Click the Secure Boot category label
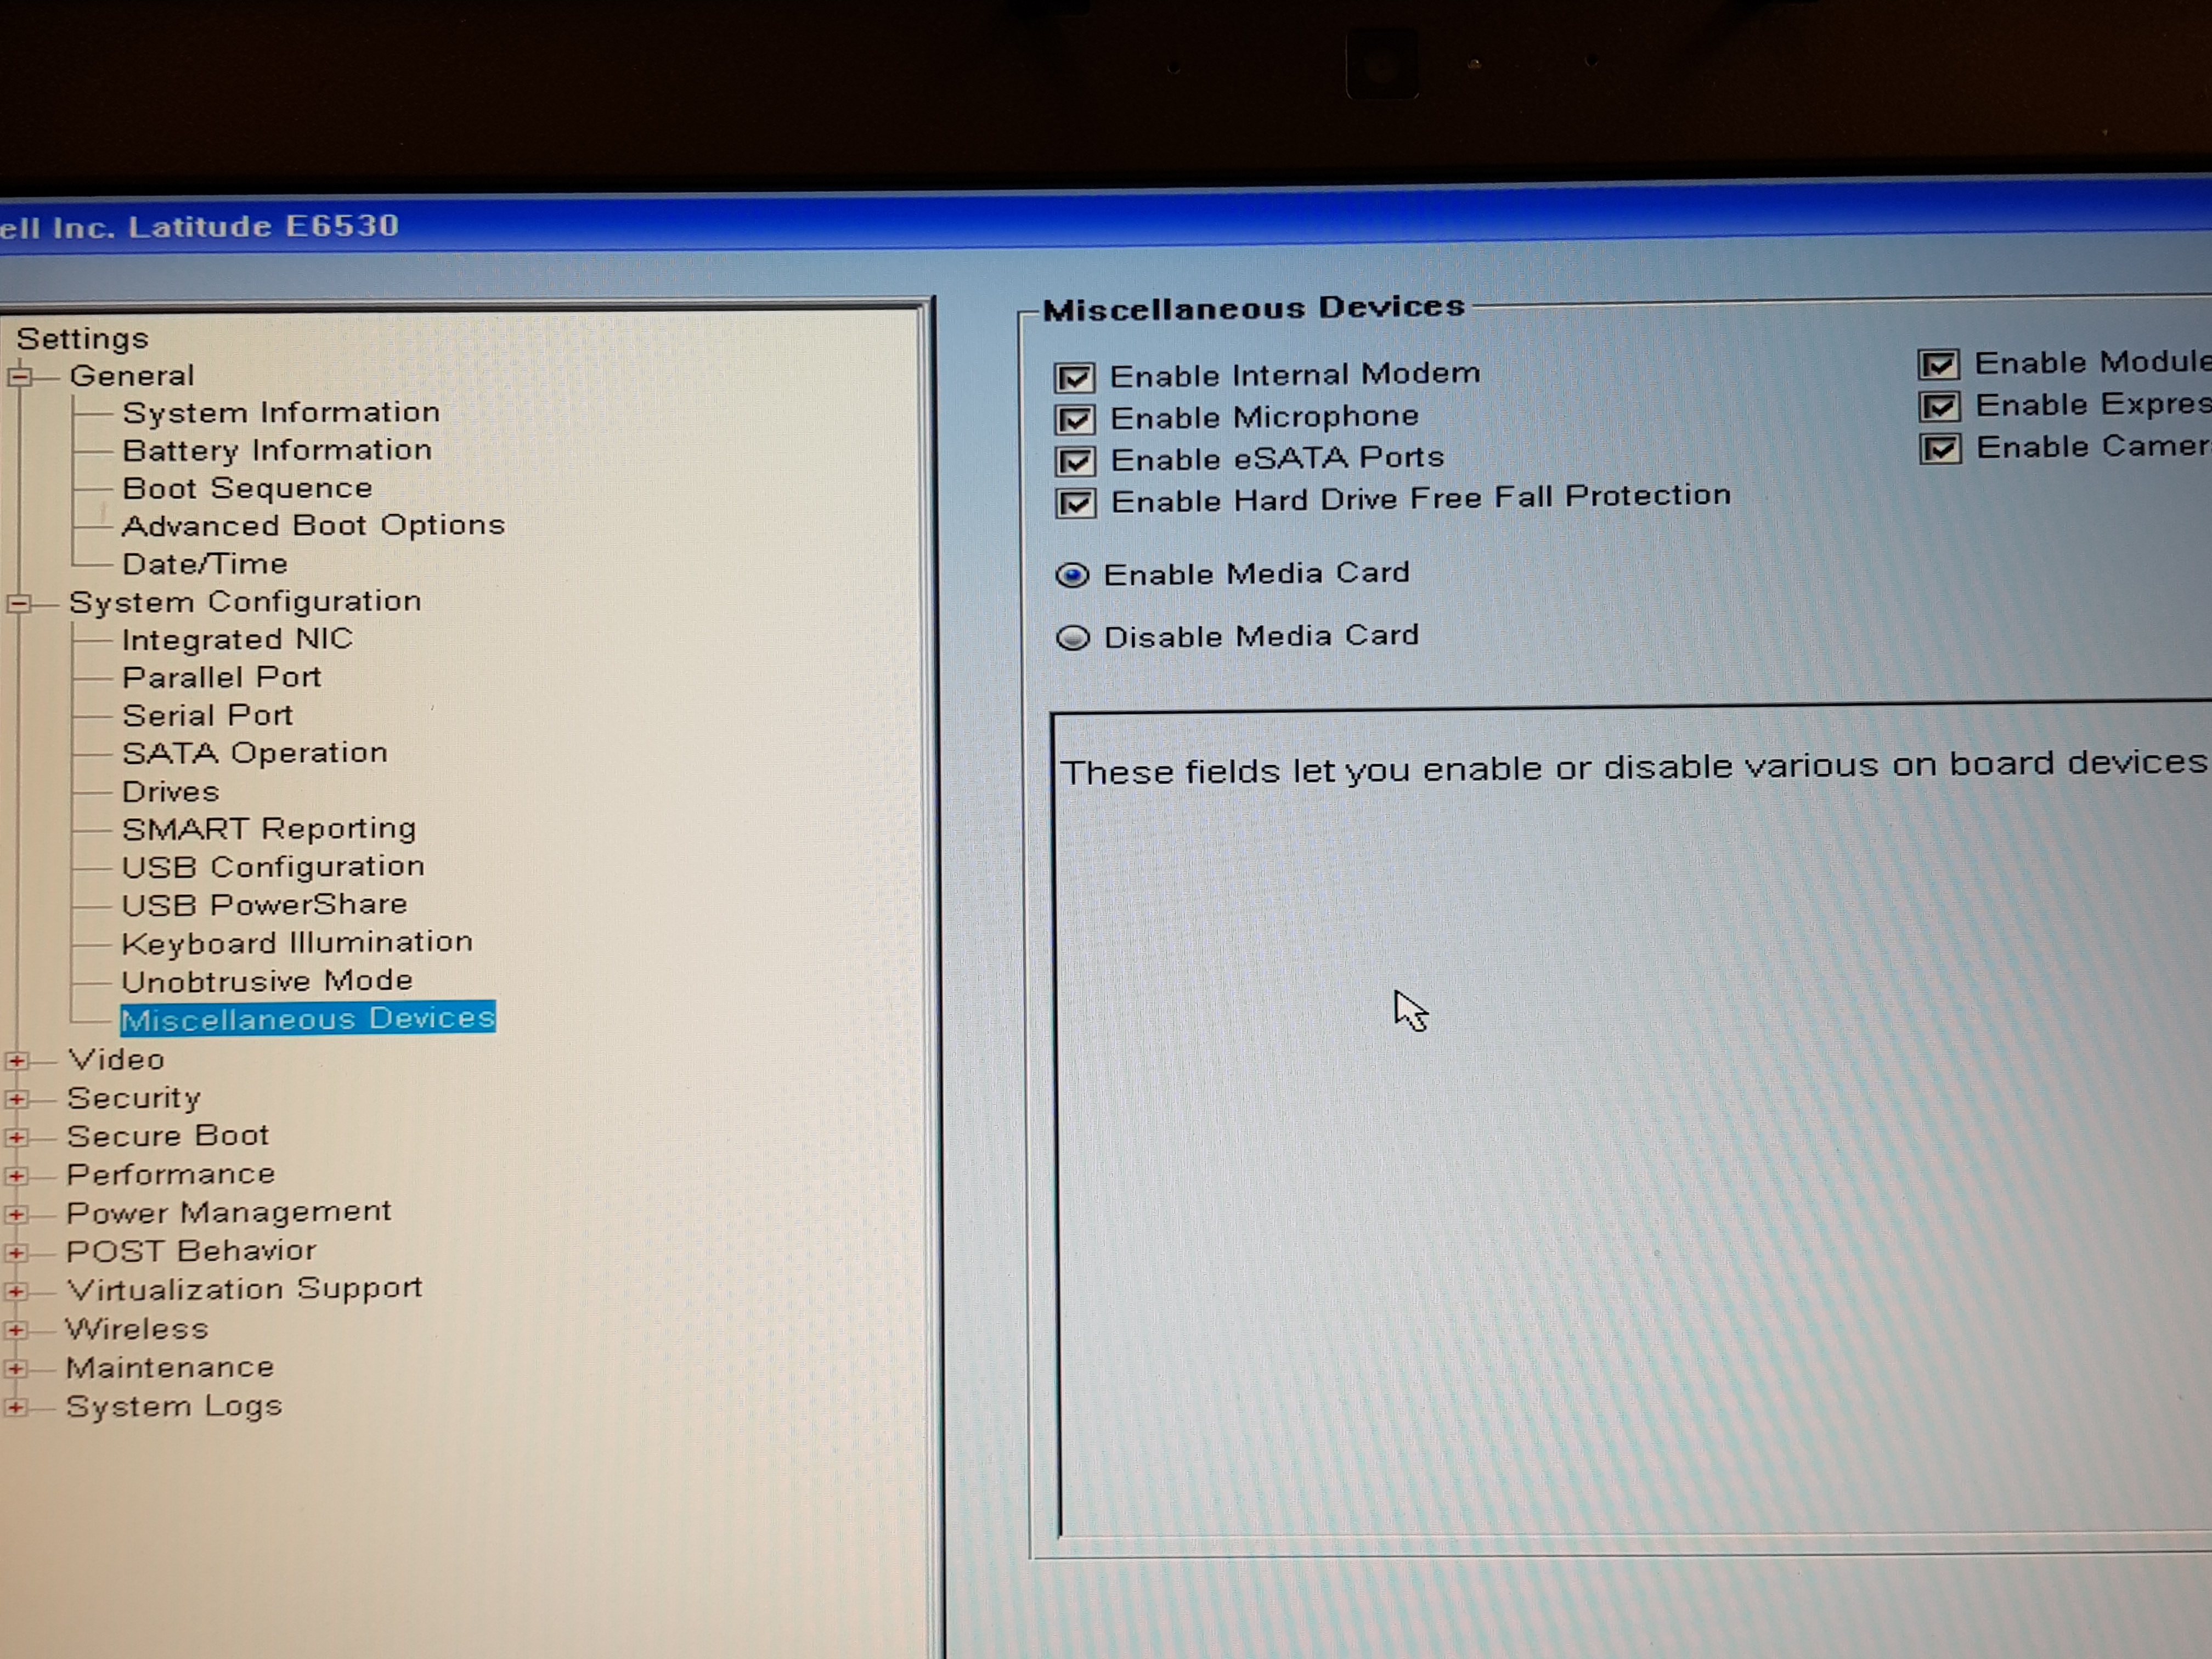 168,1137
